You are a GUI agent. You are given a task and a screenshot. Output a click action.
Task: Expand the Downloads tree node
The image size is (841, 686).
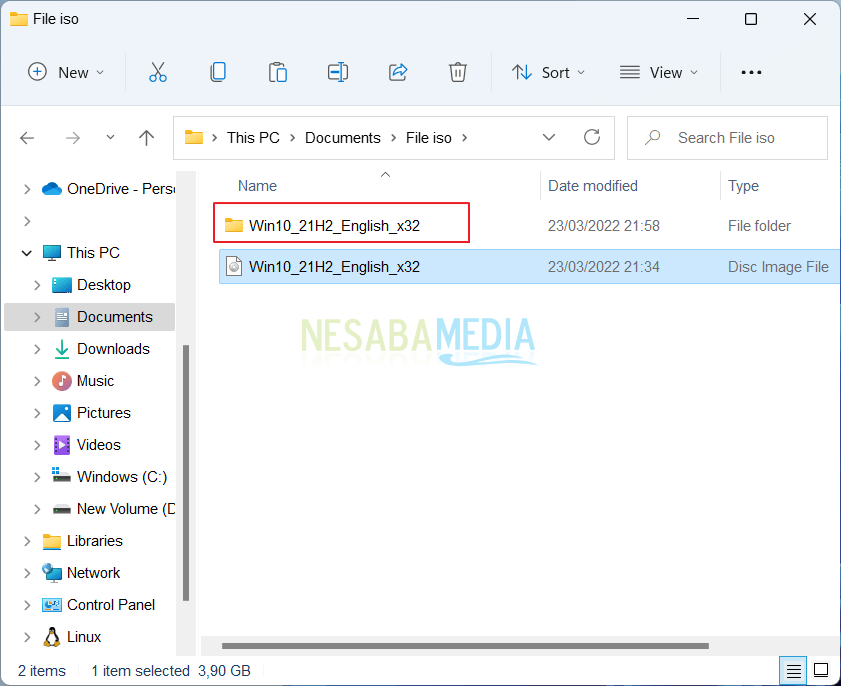(37, 349)
